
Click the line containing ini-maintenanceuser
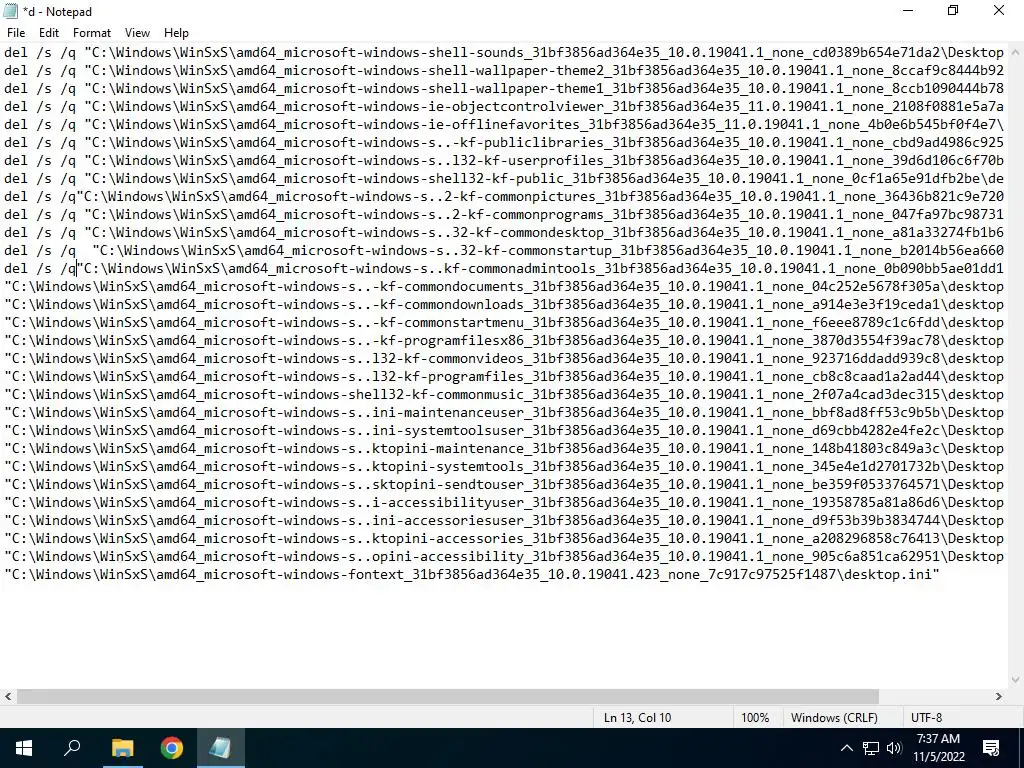tap(504, 413)
